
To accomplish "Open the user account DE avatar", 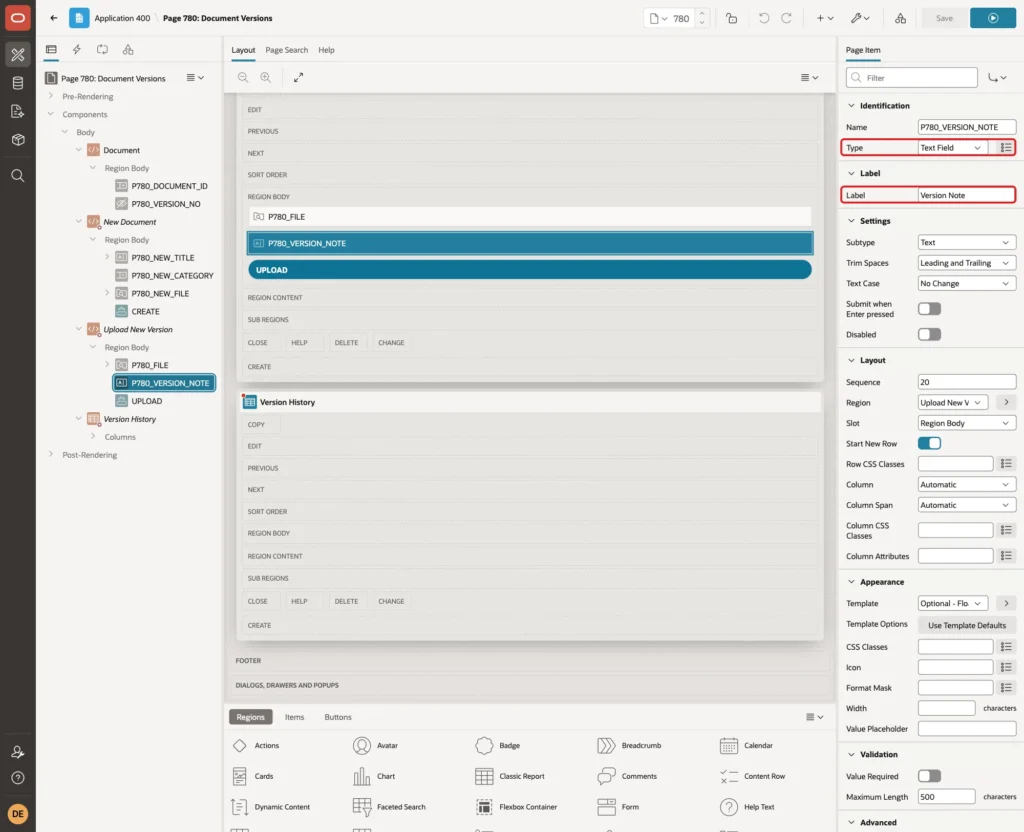I will [18, 814].
